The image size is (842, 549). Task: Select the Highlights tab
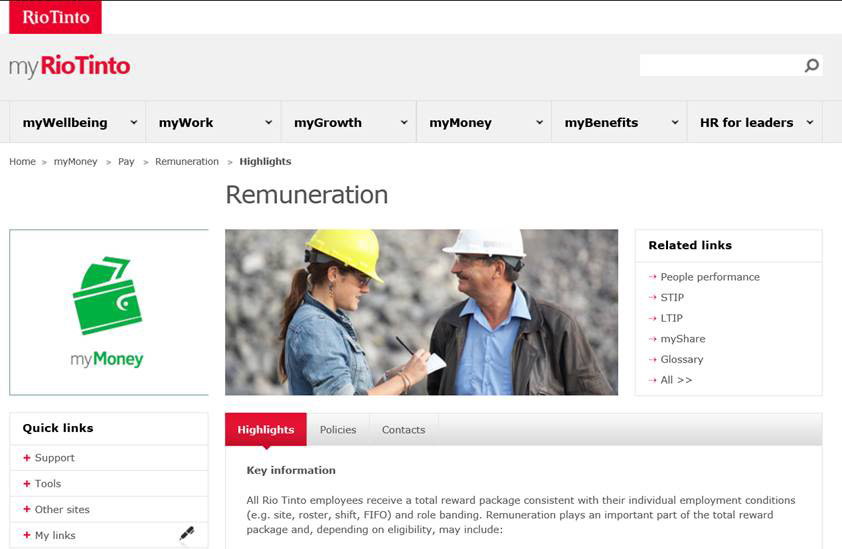pos(266,430)
